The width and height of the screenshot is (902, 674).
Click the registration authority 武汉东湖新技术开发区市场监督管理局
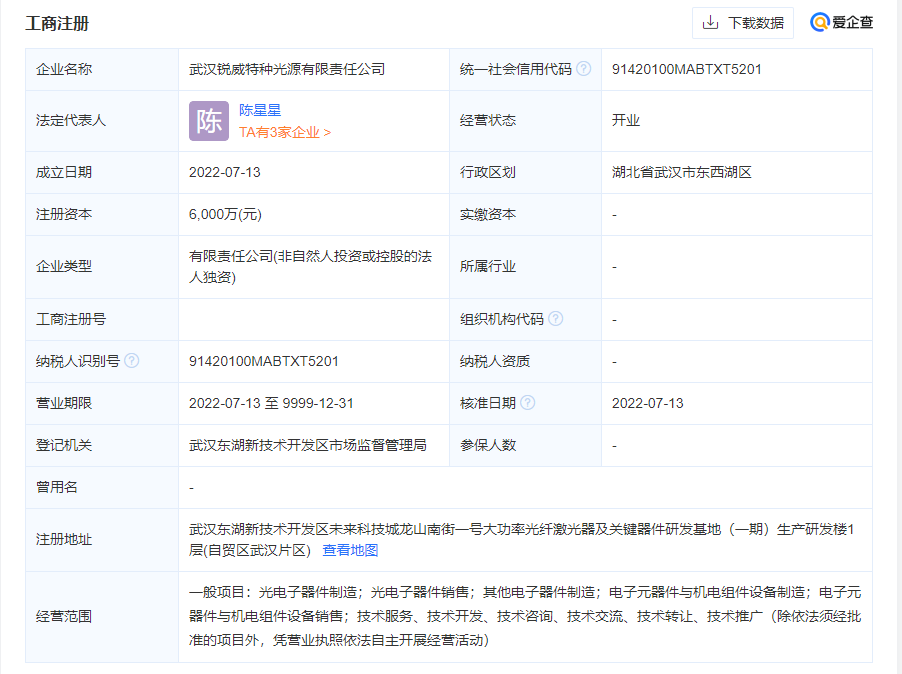(x=307, y=445)
